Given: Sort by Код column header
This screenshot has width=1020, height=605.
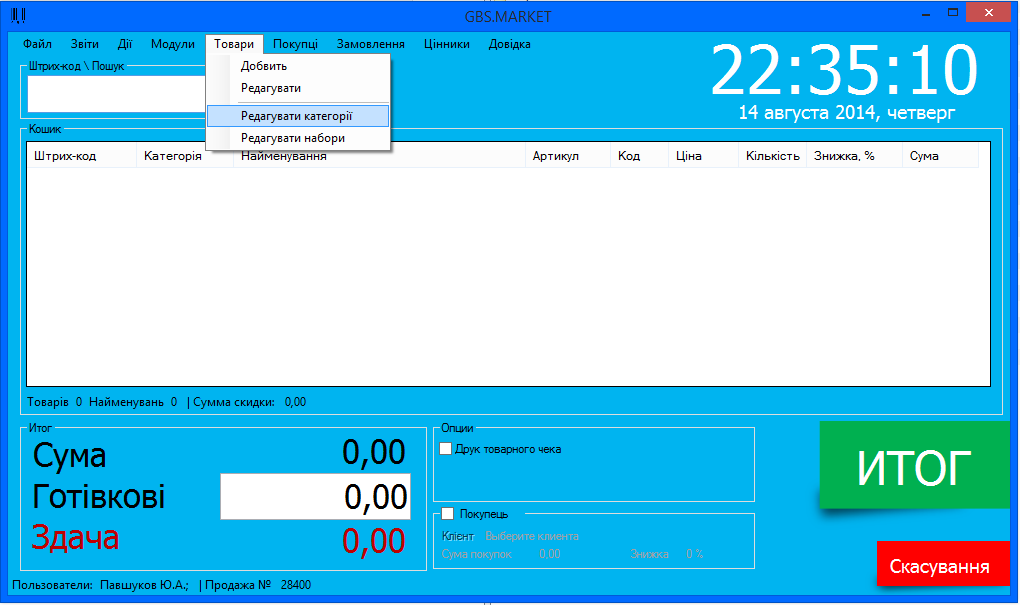Looking at the screenshot, I should click(639, 156).
